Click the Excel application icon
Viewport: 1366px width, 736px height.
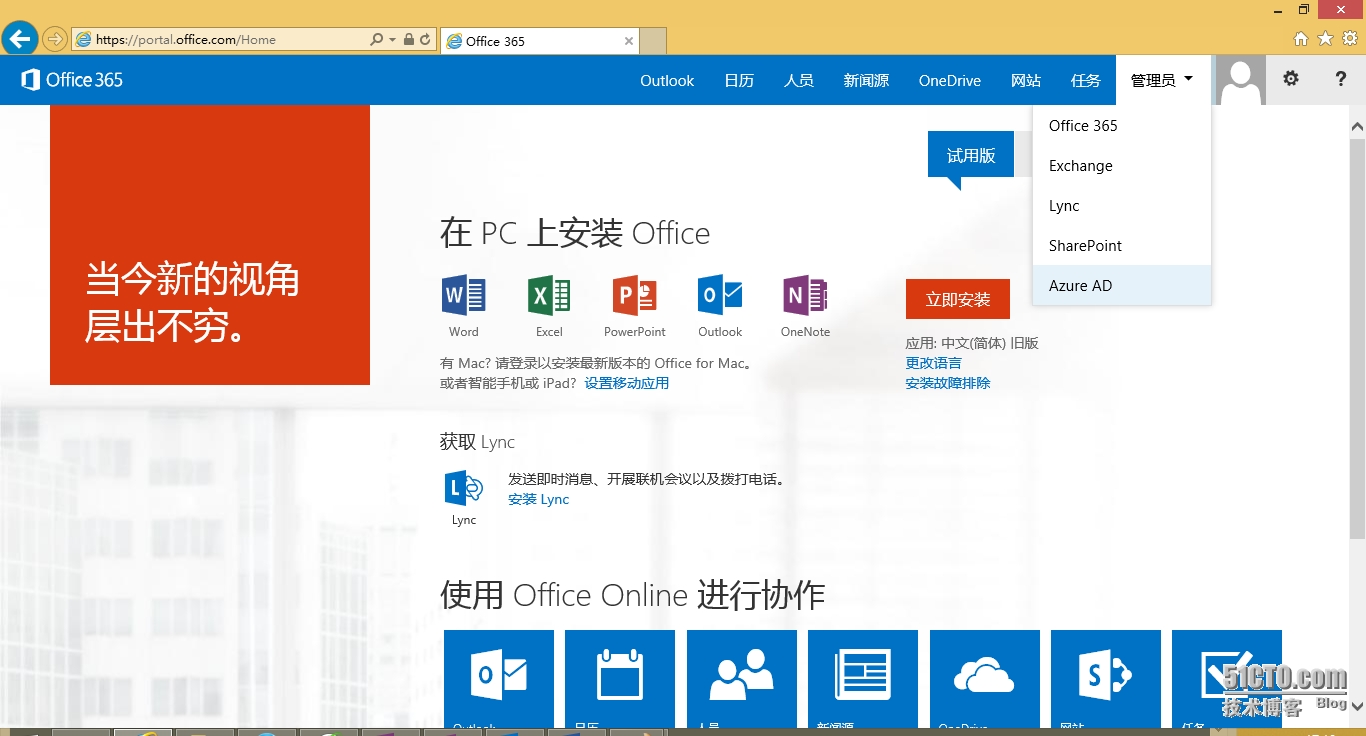click(x=549, y=296)
